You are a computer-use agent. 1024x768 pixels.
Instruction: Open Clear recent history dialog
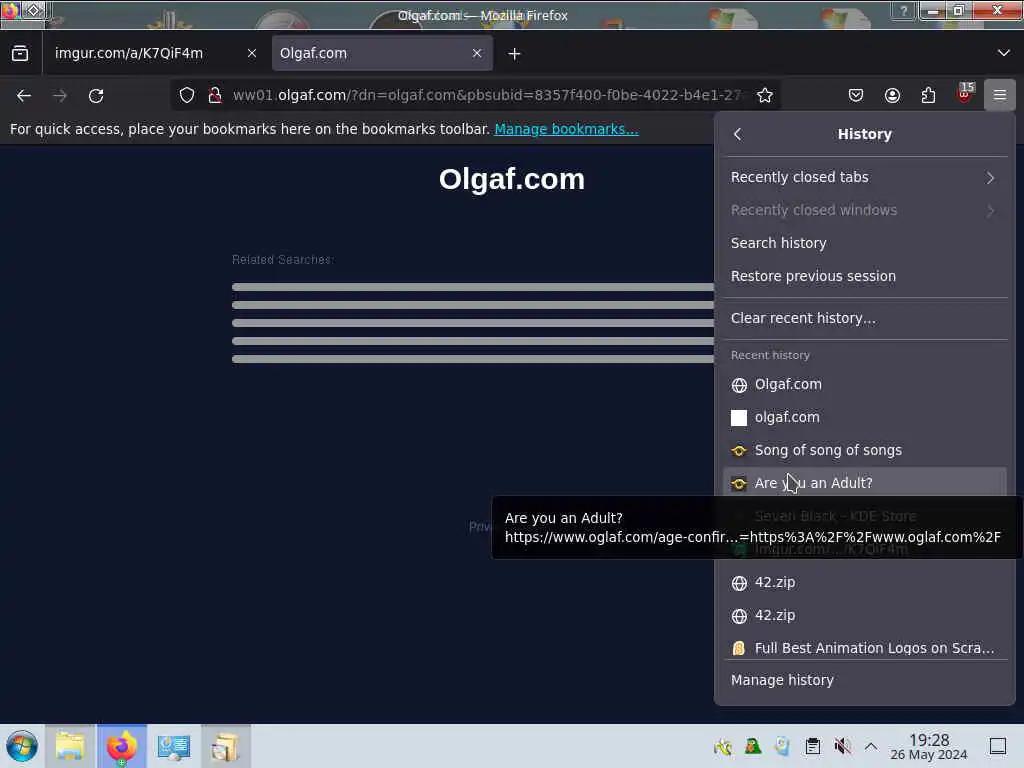pos(865,318)
